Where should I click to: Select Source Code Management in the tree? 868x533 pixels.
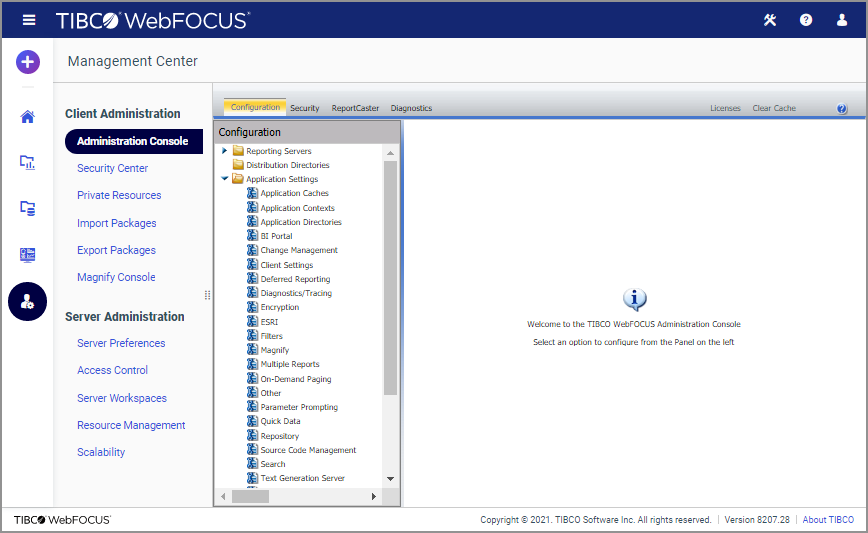tap(308, 450)
